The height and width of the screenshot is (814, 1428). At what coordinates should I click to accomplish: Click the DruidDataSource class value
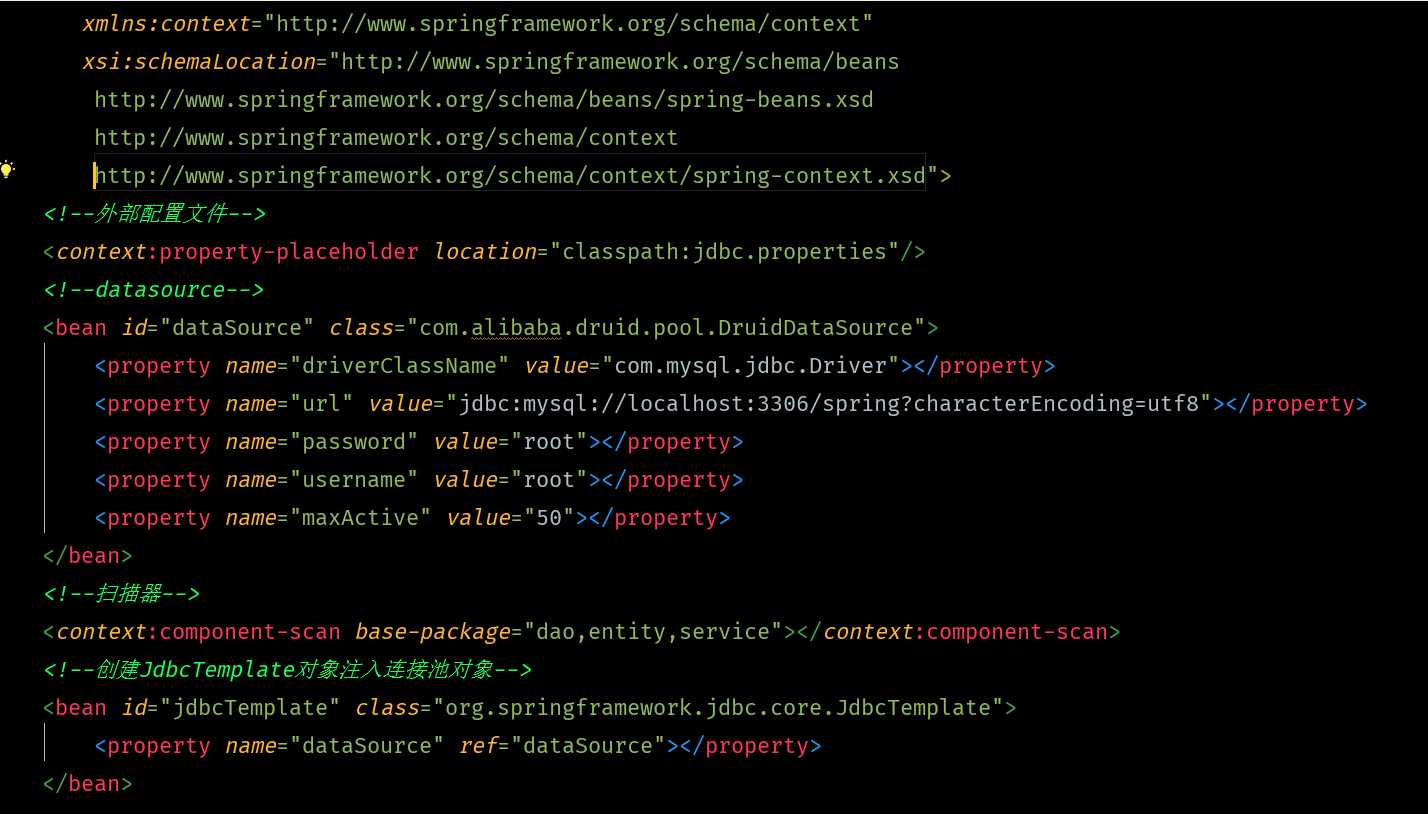(666, 327)
